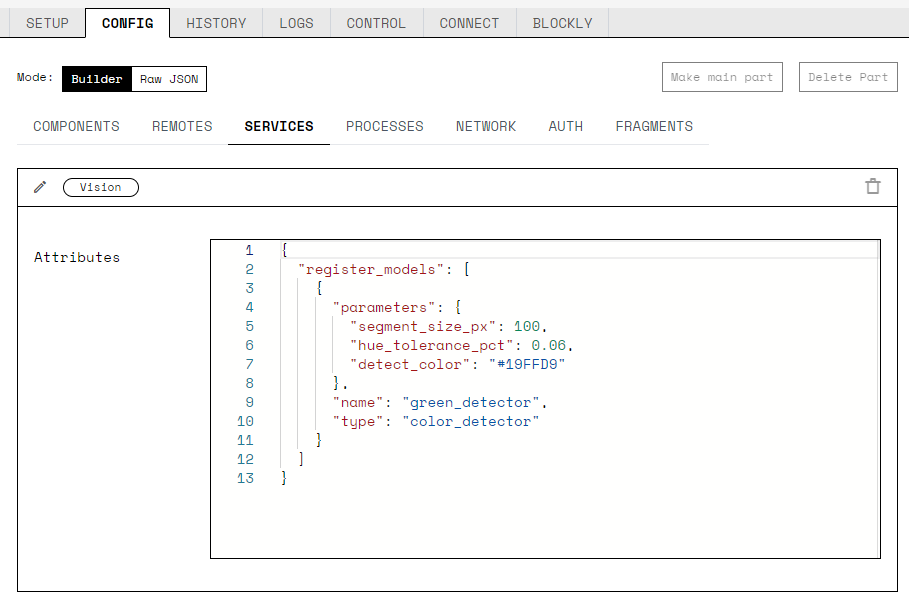This screenshot has width=909, height=601.
Task: Delete the Vision service using trash icon
Action: tap(872, 186)
